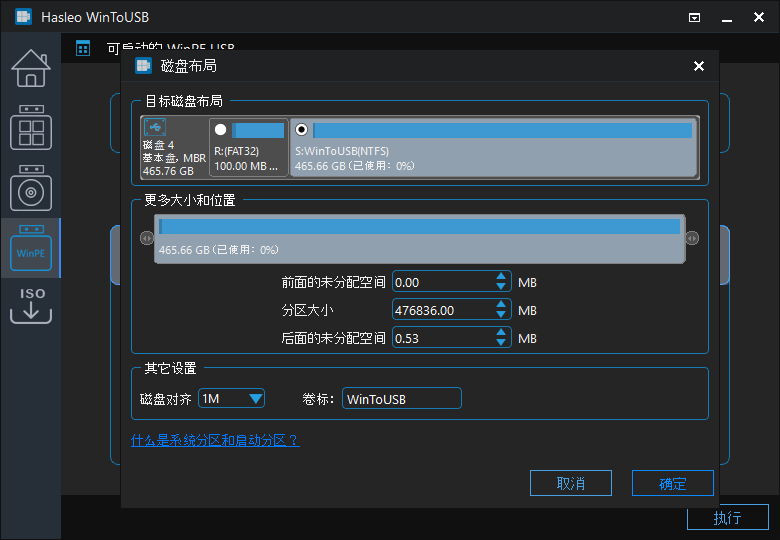Open the system and boot partition help link
Screen dimensions: 780x540
[x=215, y=440]
